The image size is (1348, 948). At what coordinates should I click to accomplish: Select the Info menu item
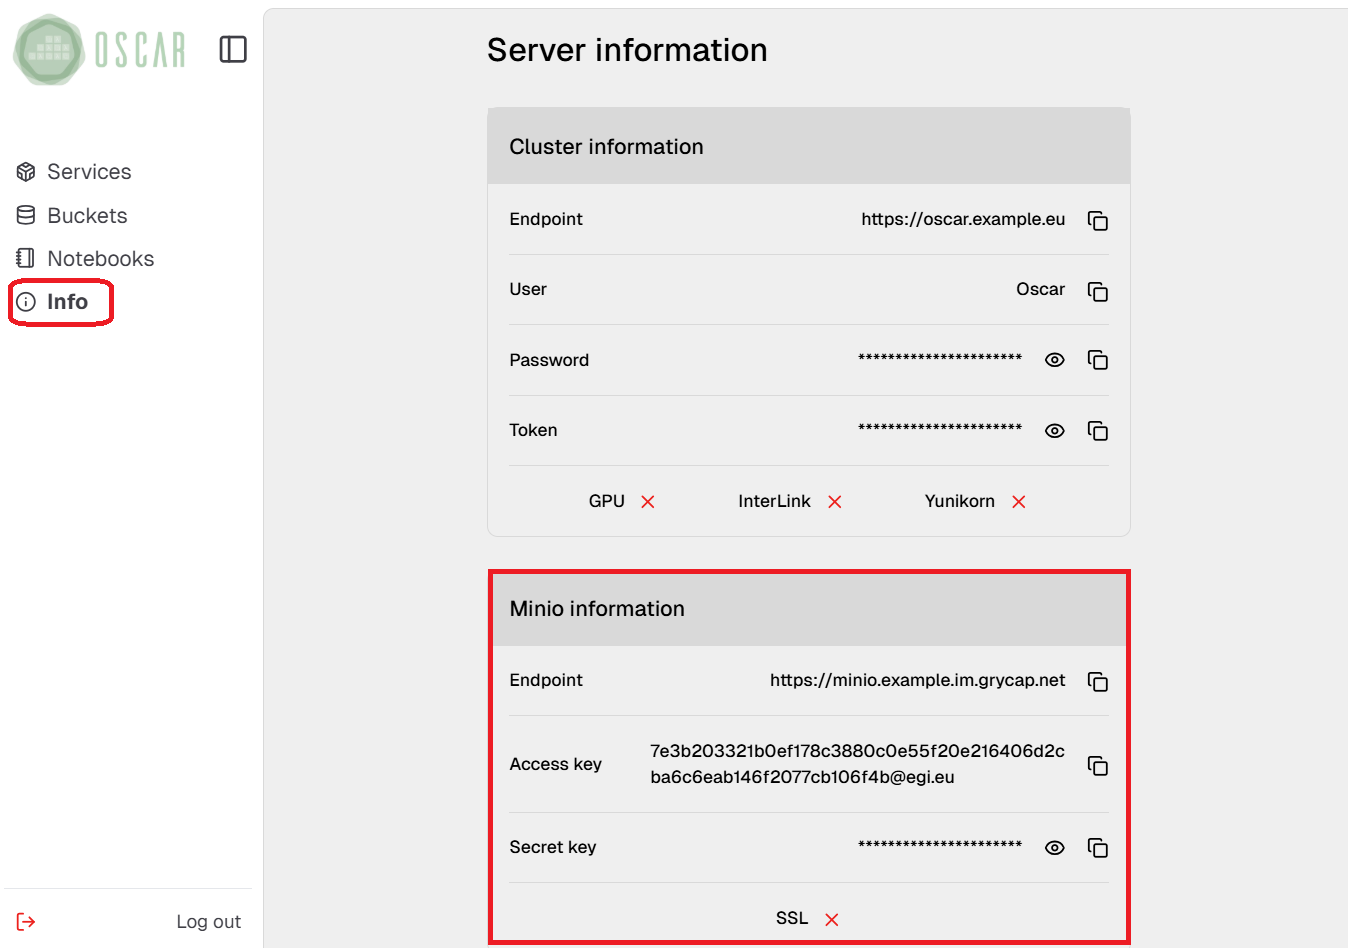pyautogui.click(x=66, y=302)
